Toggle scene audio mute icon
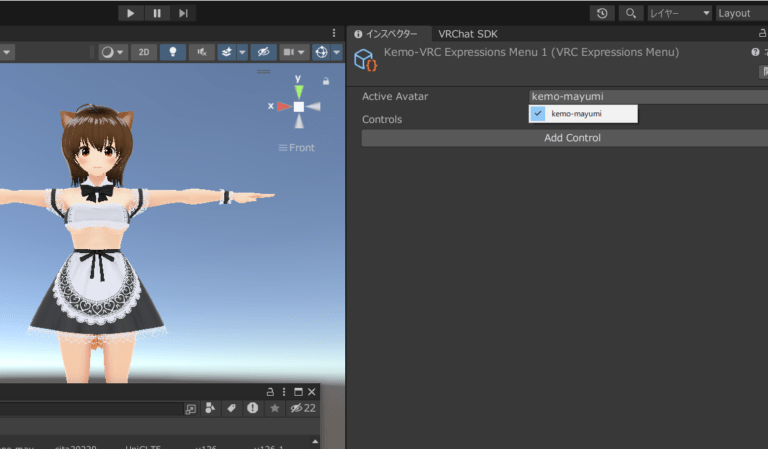This screenshot has width=768, height=449. pyautogui.click(x=202, y=52)
